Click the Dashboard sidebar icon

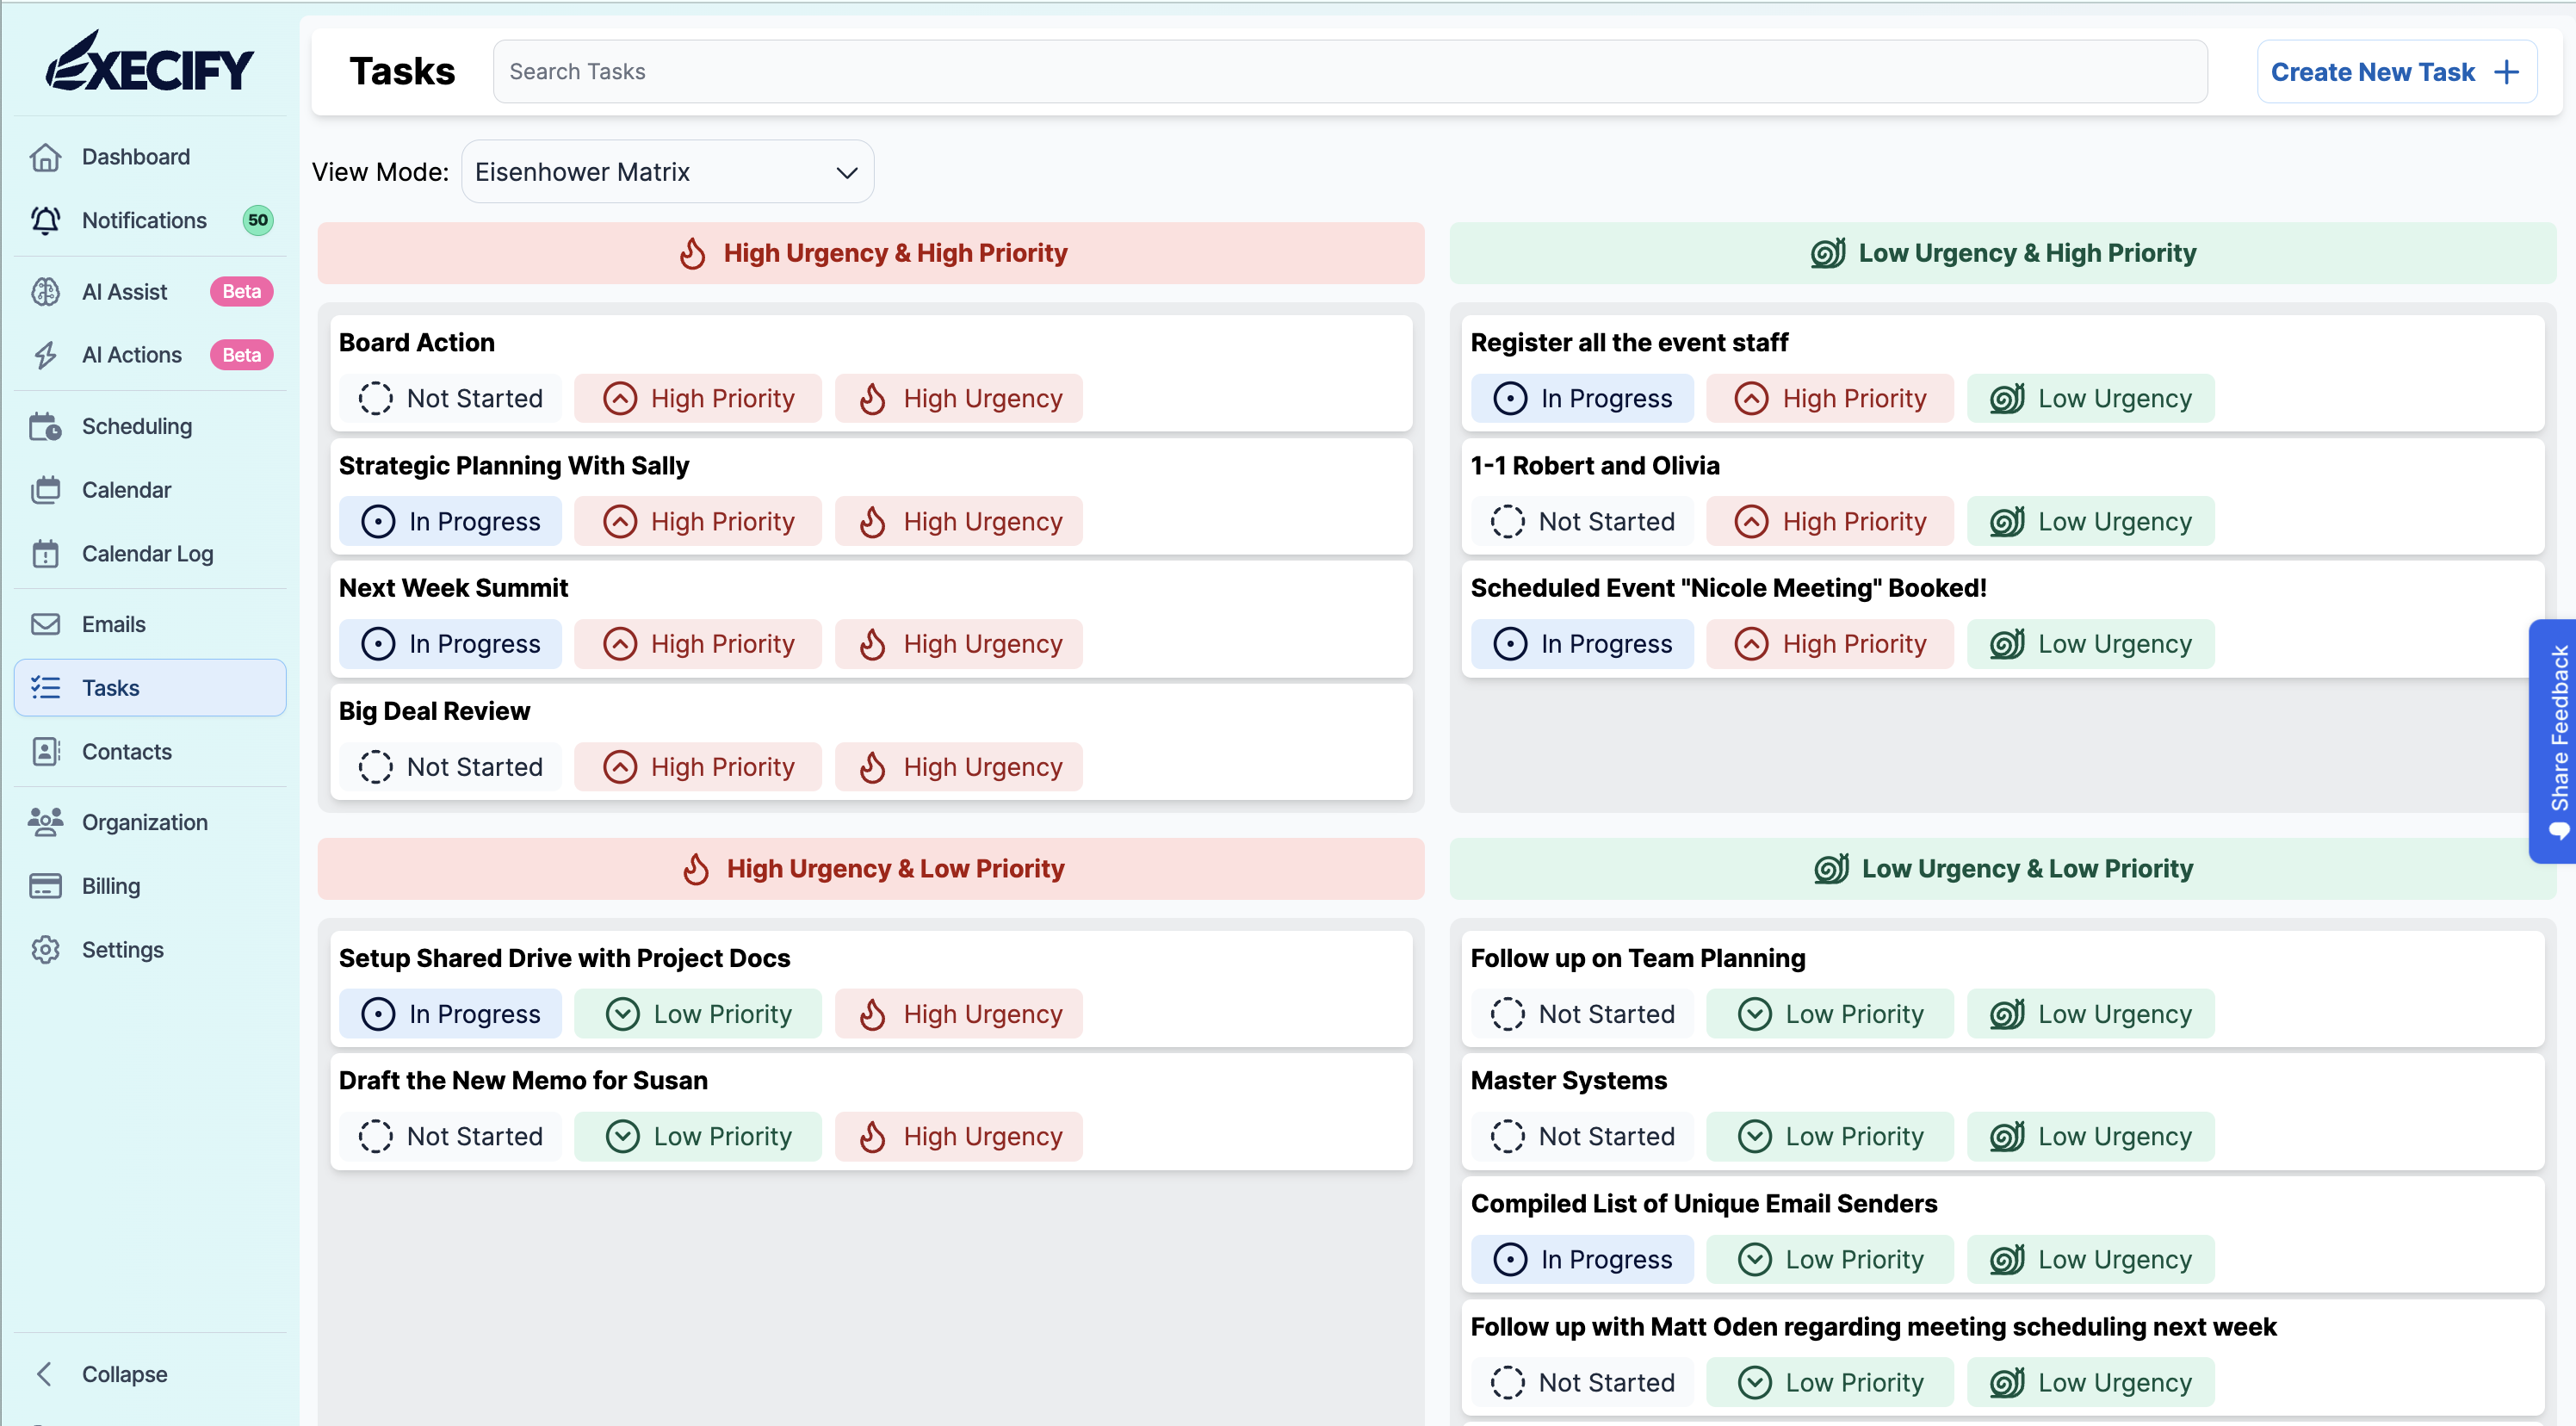point(46,157)
